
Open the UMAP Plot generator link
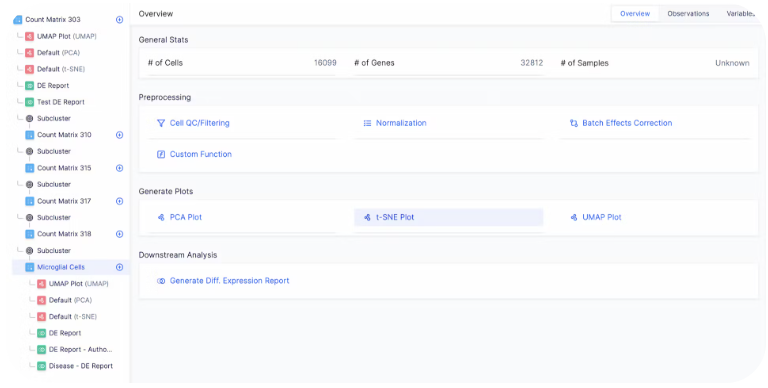coord(601,217)
